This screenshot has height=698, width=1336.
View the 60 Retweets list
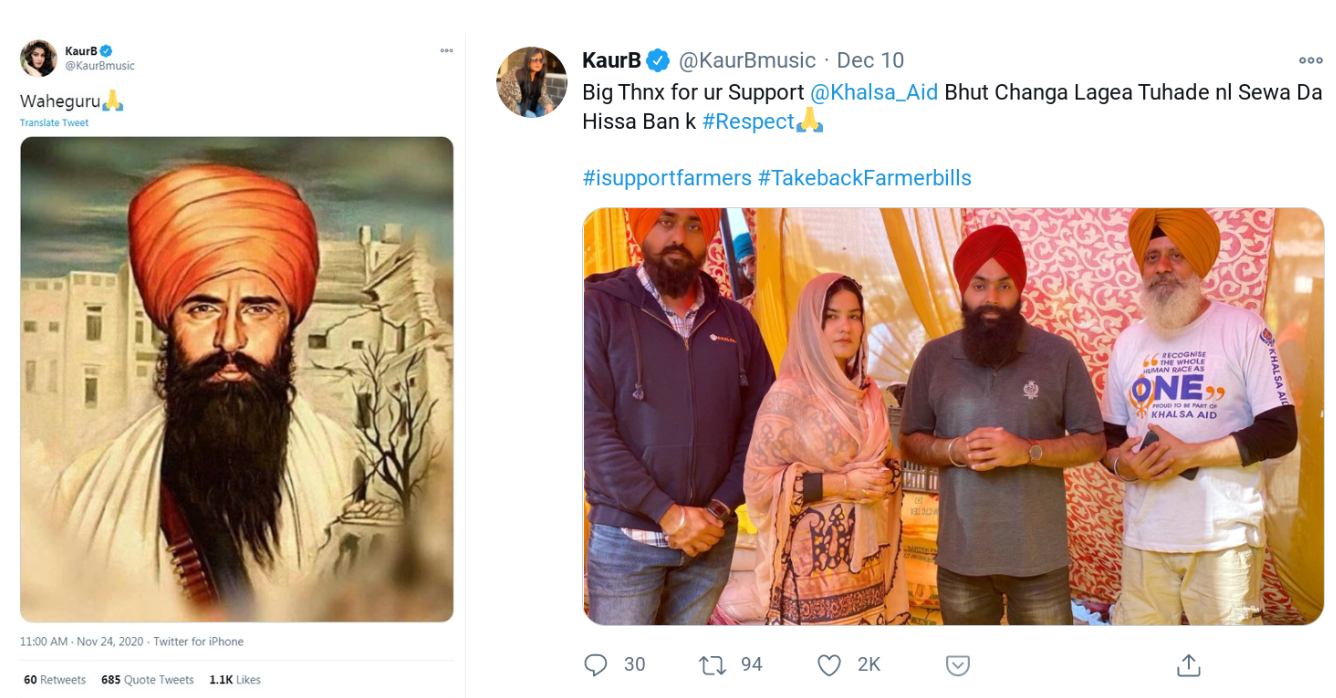tap(55, 680)
